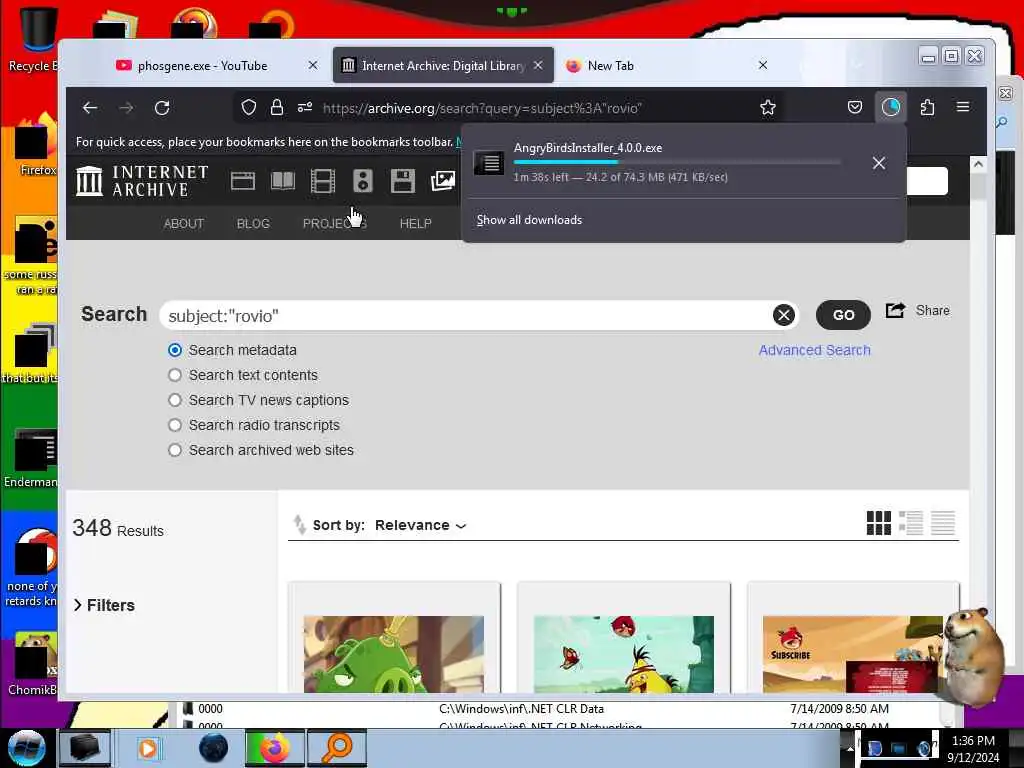The height and width of the screenshot is (768, 1024).
Task: Open media player taskbar icon
Action: [x=148, y=748]
